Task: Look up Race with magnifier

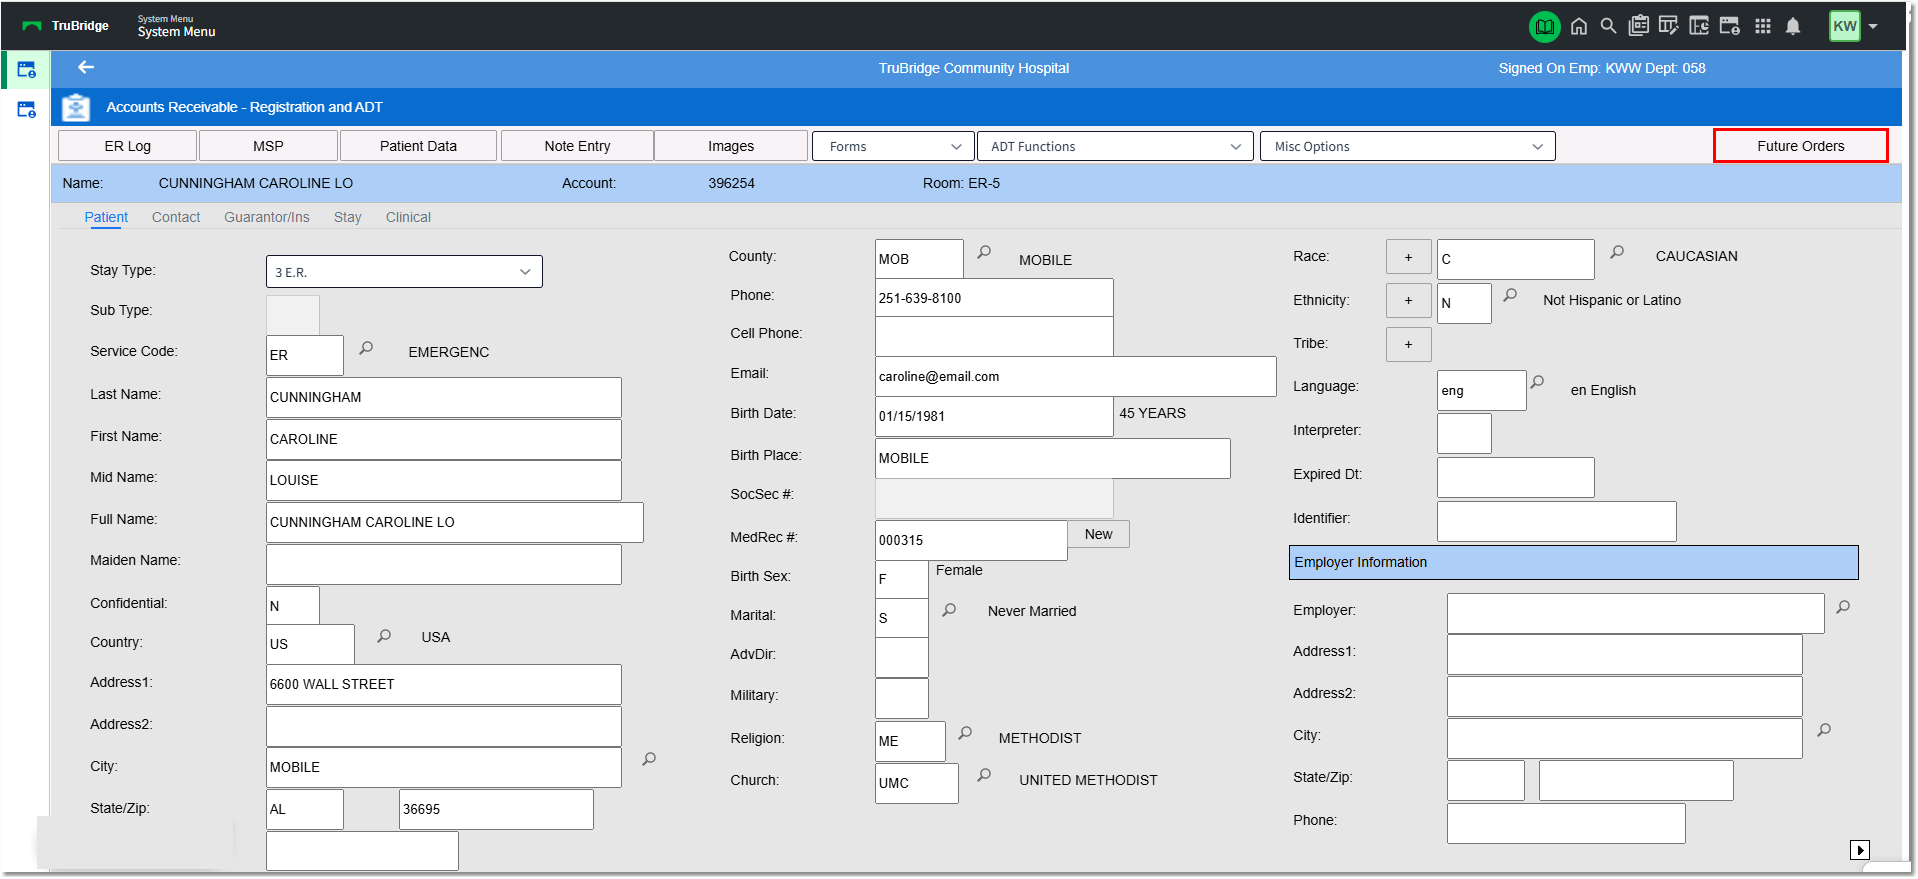Action: click(1617, 253)
